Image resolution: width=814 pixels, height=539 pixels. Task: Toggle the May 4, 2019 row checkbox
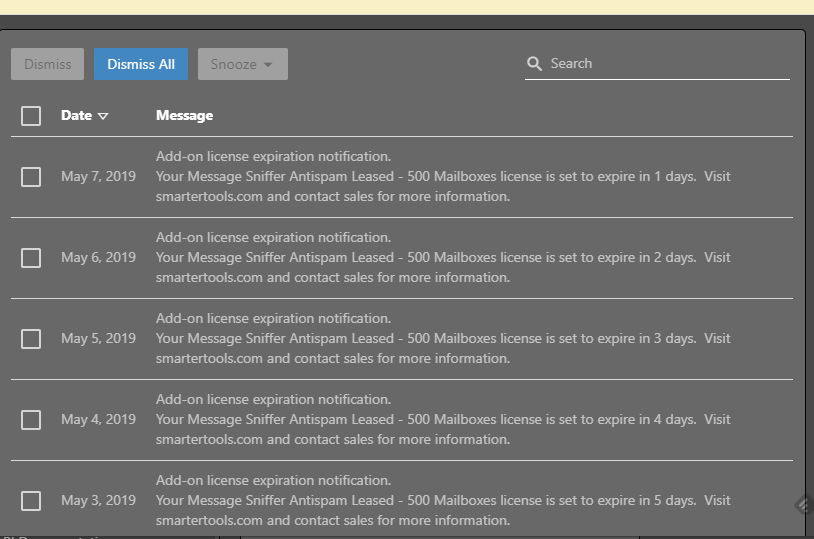pos(31,420)
